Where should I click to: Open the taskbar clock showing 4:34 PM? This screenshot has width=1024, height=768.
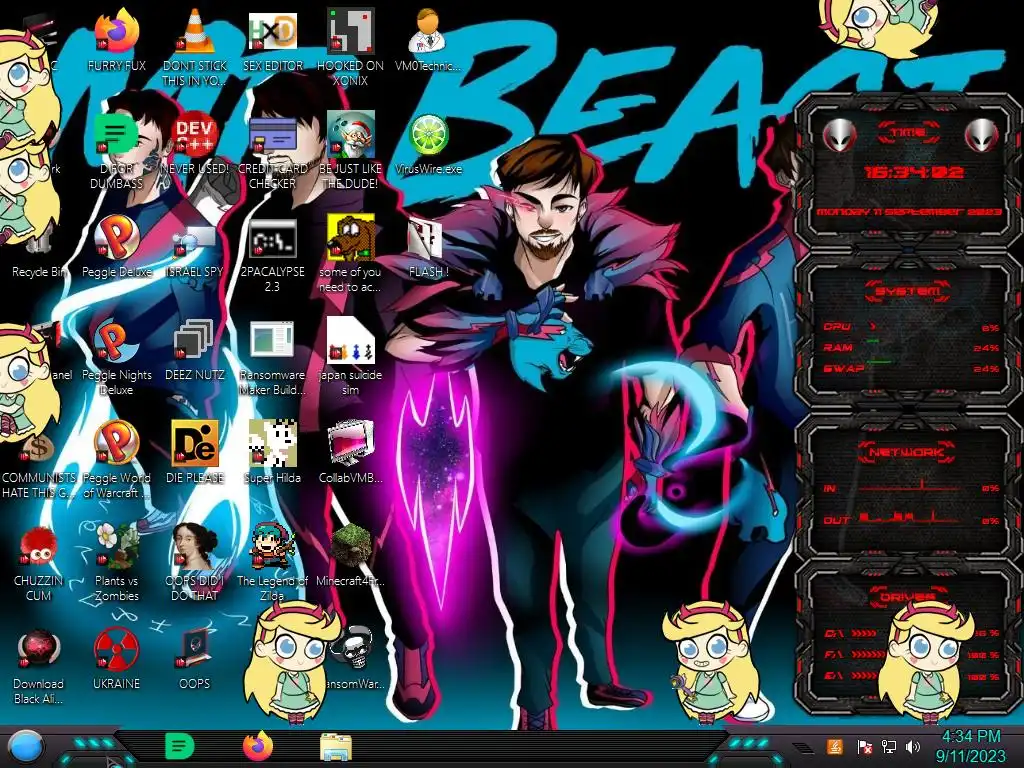point(970,746)
